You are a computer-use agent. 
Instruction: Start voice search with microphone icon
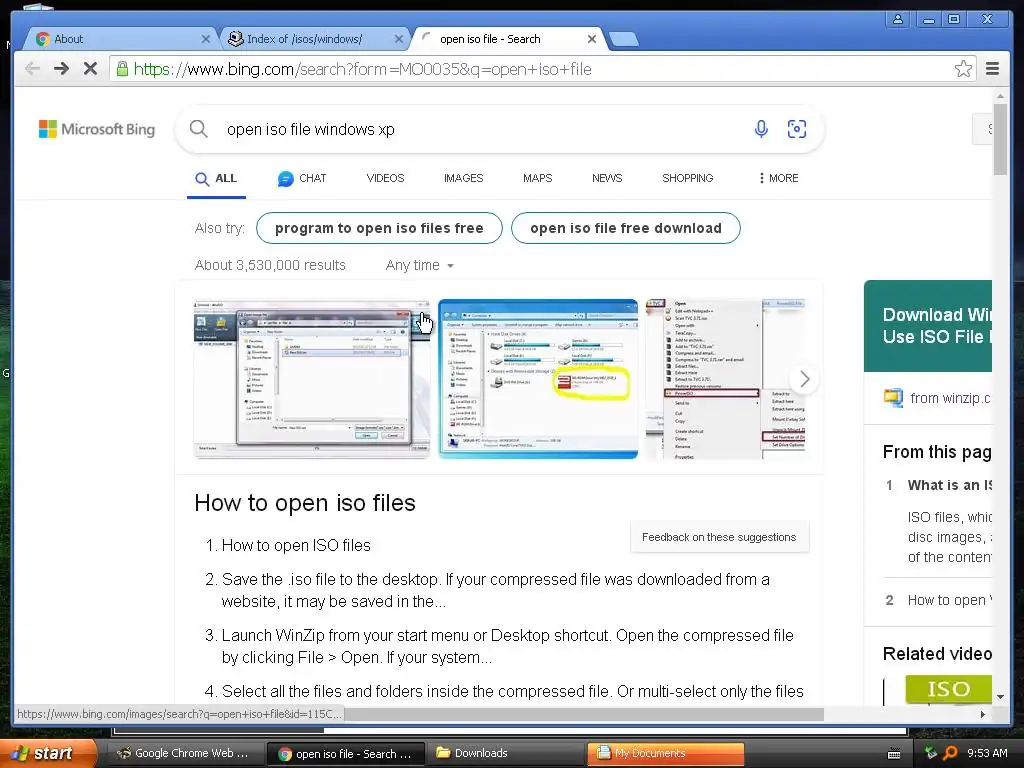(761, 129)
